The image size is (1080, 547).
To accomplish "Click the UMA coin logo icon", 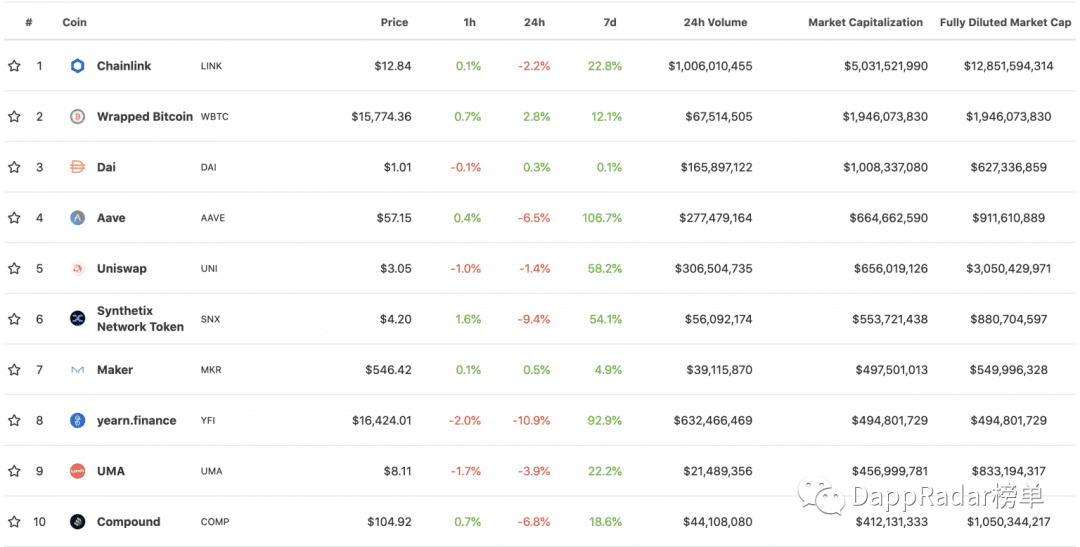I will pyautogui.click(x=78, y=471).
